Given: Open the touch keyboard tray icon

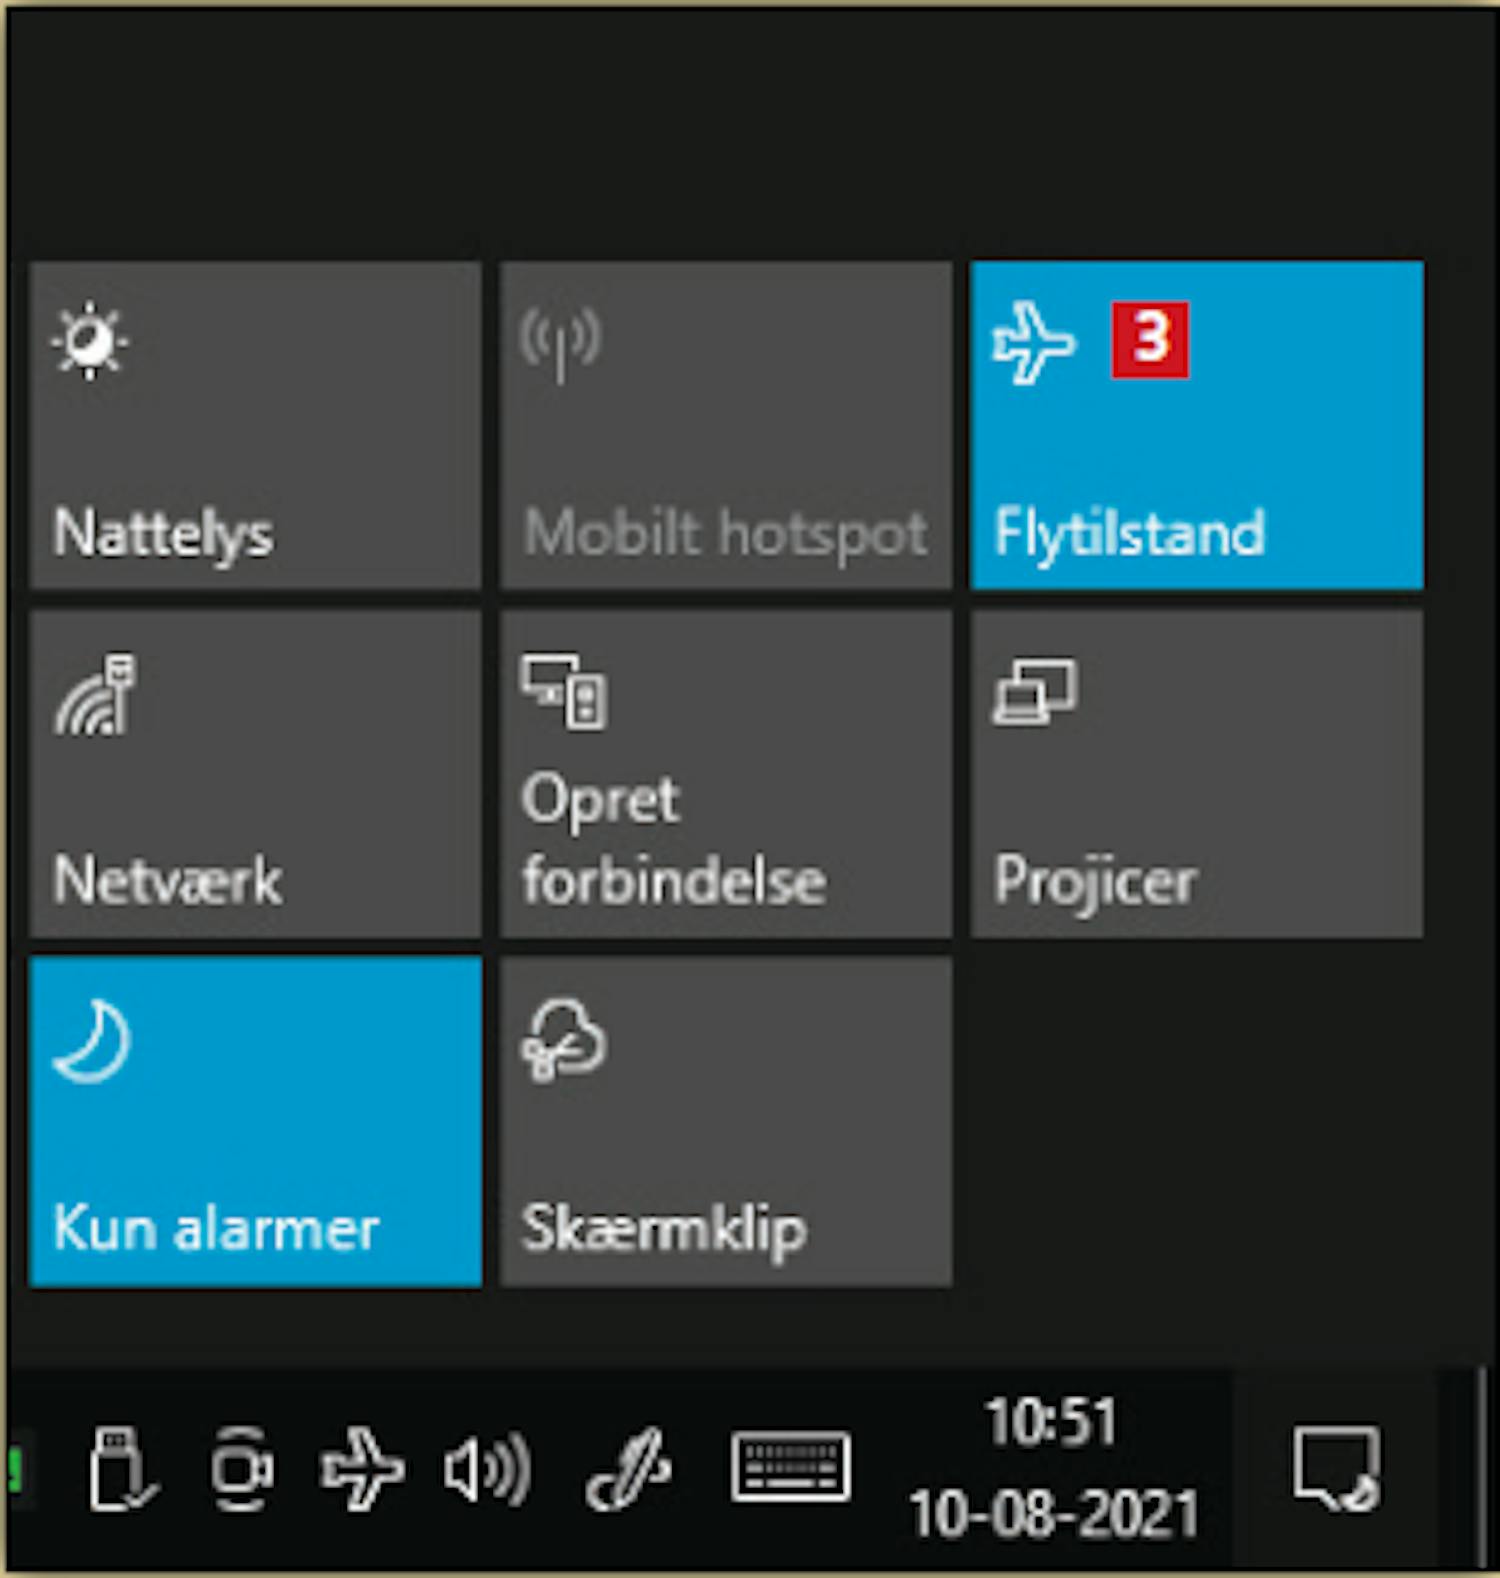Looking at the screenshot, I should click(x=791, y=1468).
